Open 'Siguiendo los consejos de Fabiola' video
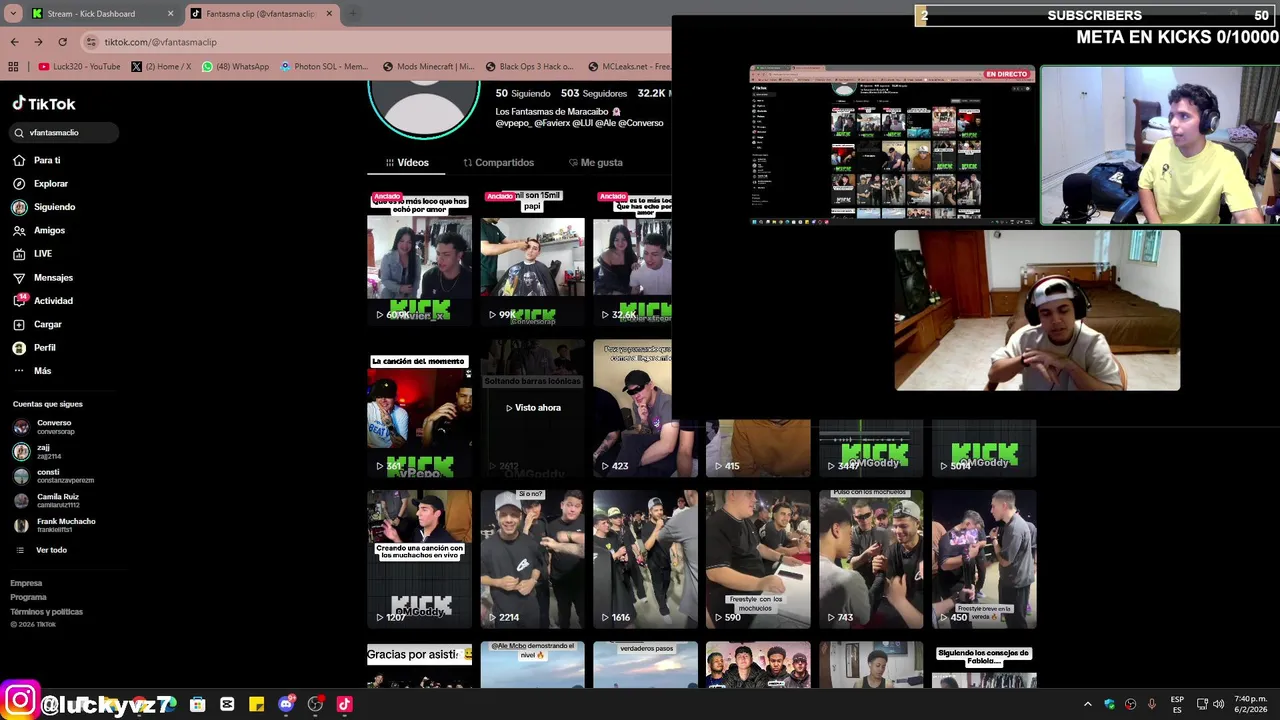Screen dimensions: 1280x720 tap(984, 665)
